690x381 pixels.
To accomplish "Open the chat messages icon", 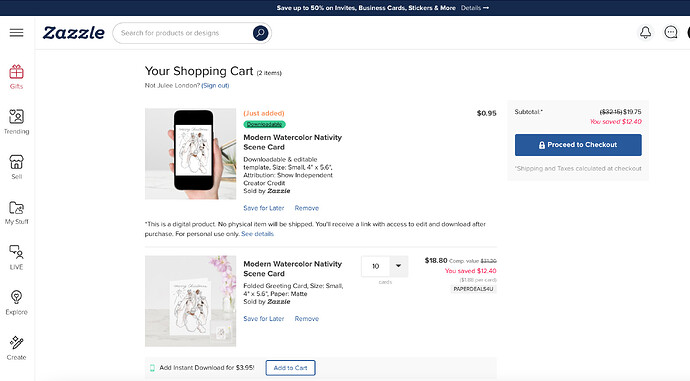I will 671,33.
